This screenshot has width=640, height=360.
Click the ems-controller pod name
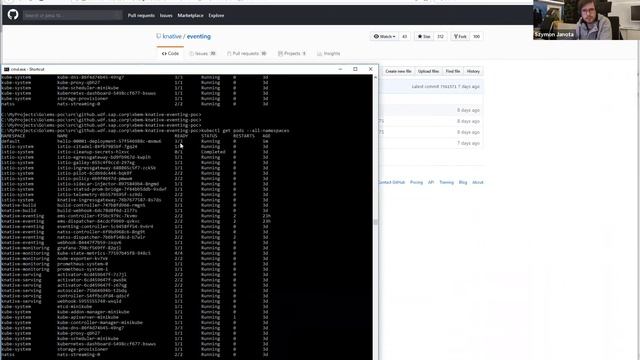[x=97, y=216]
